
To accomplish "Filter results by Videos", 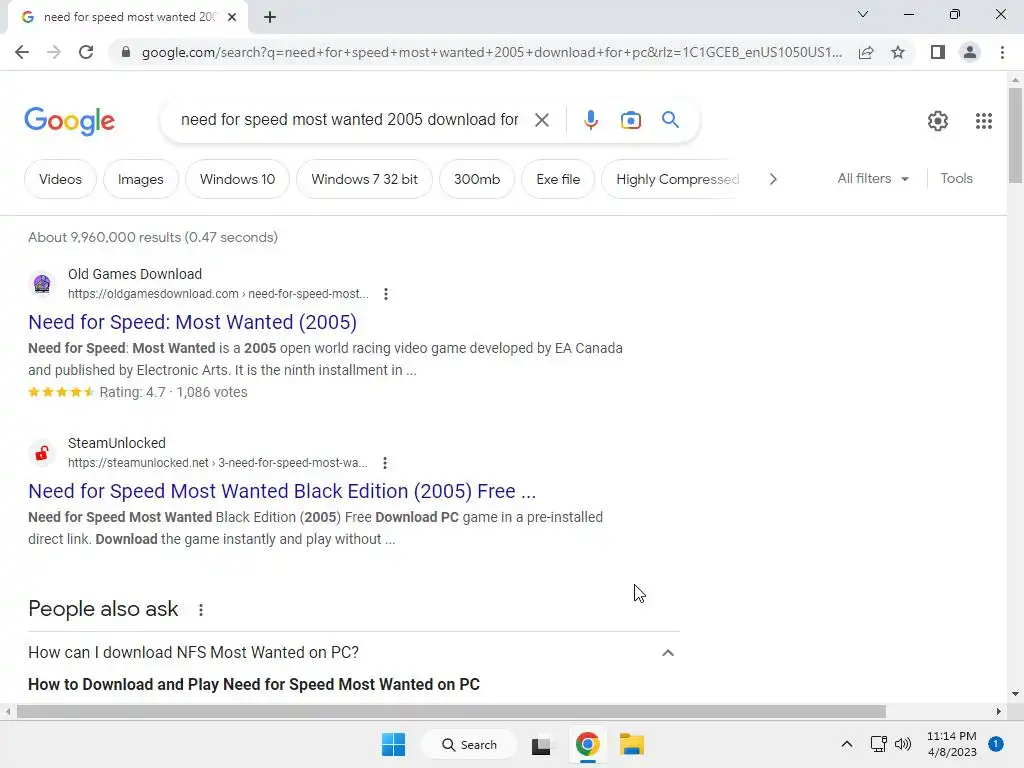I will [x=60, y=179].
